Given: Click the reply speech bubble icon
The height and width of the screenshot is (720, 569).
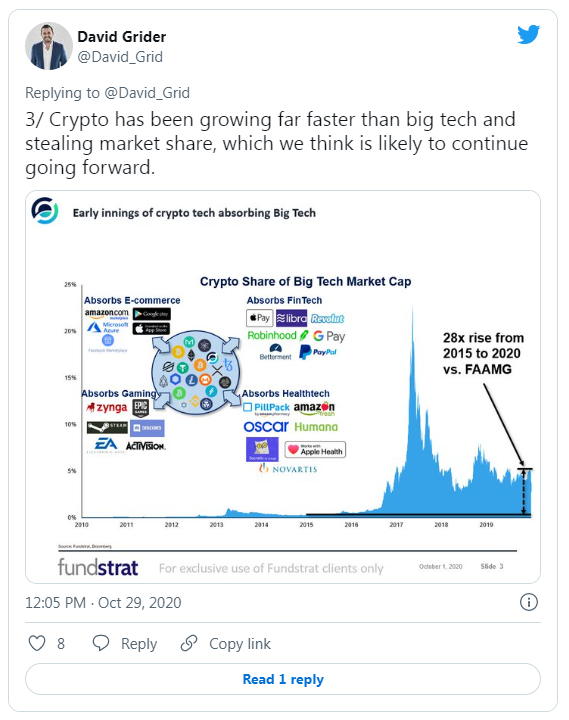Looking at the screenshot, I should (x=101, y=643).
